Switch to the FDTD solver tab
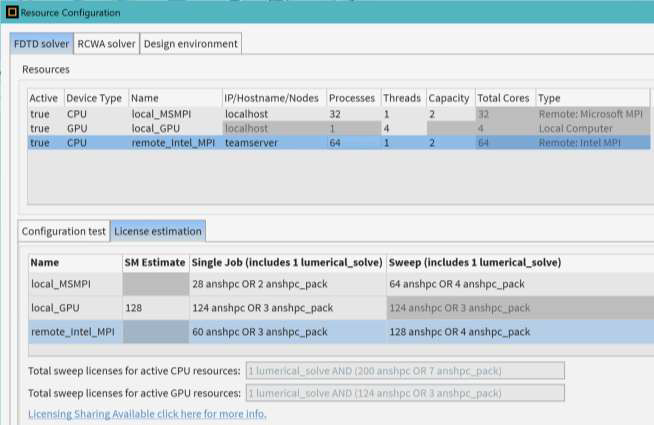Screen dimensions: 654x425 tap(42, 44)
